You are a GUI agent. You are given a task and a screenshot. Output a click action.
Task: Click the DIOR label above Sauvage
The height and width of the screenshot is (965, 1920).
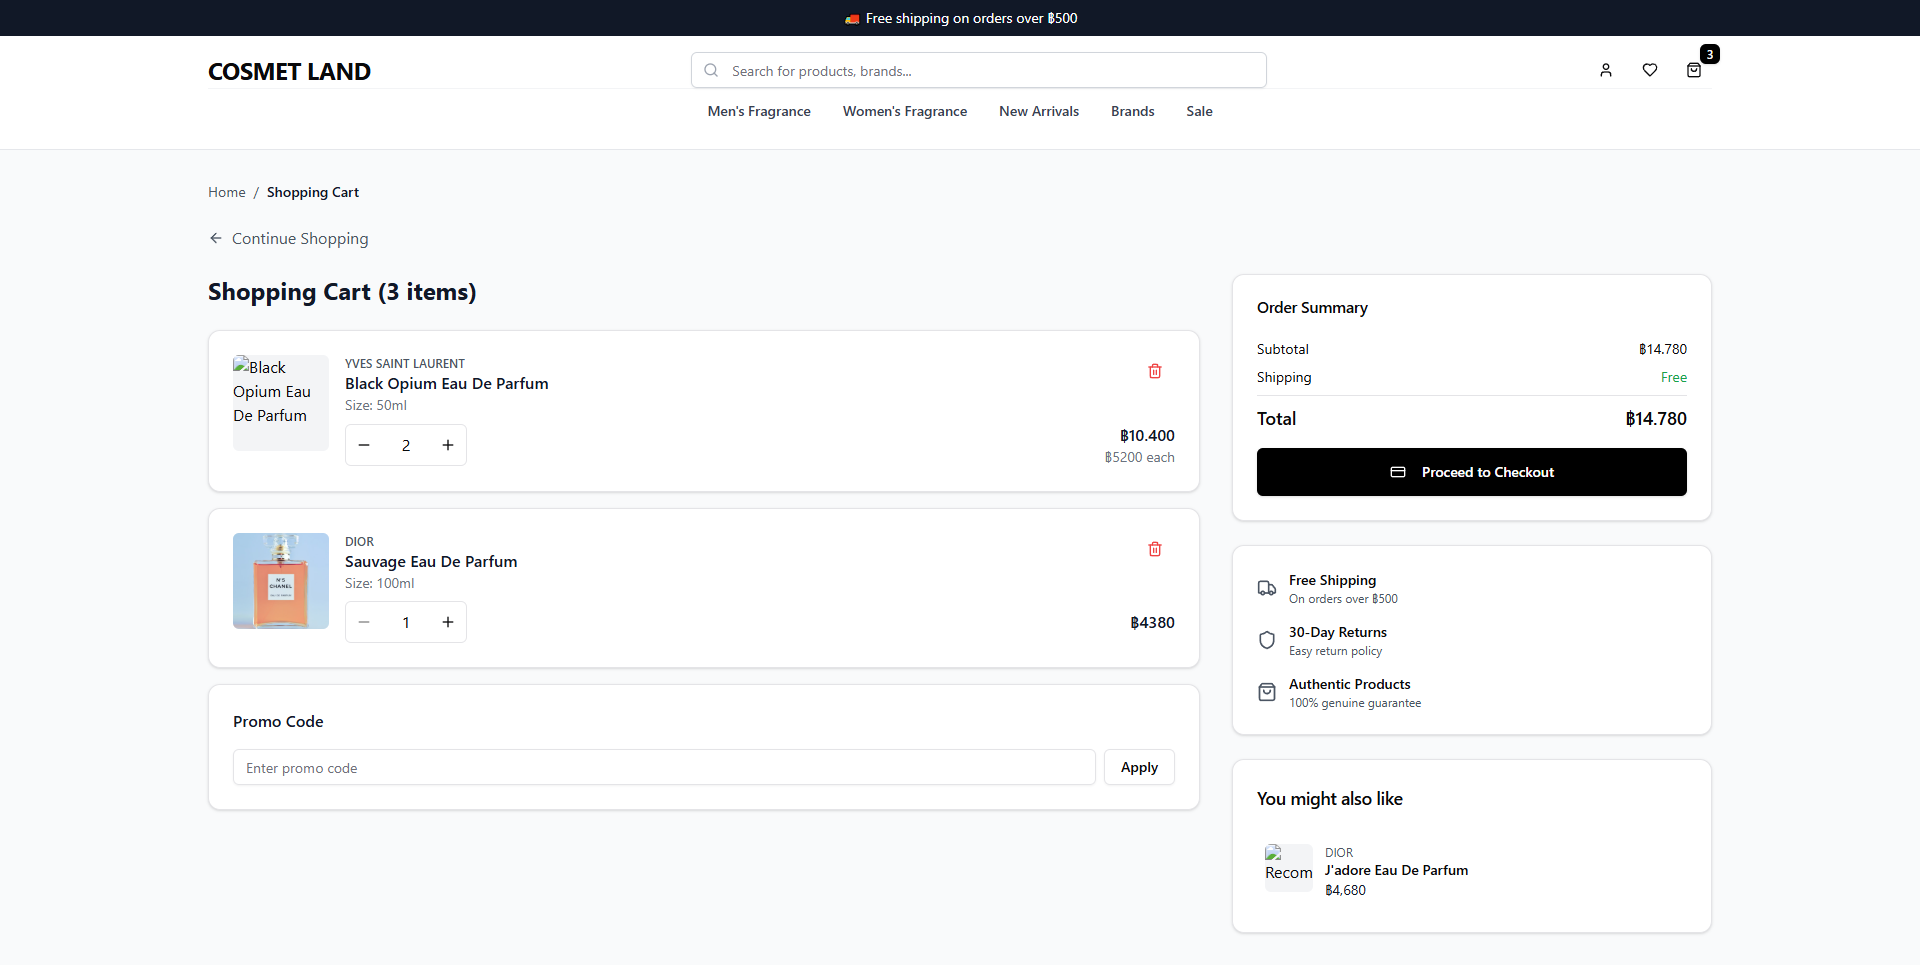pyautogui.click(x=359, y=542)
